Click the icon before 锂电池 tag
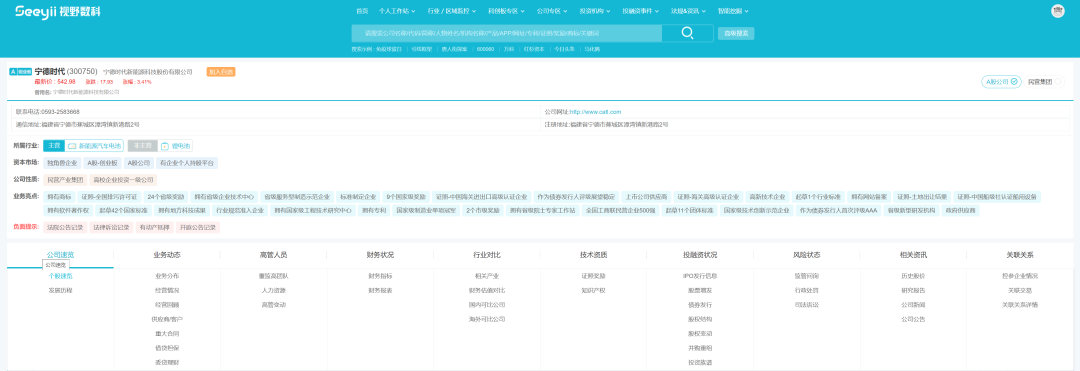The height and width of the screenshot is (371, 1080). click(165, 146)
